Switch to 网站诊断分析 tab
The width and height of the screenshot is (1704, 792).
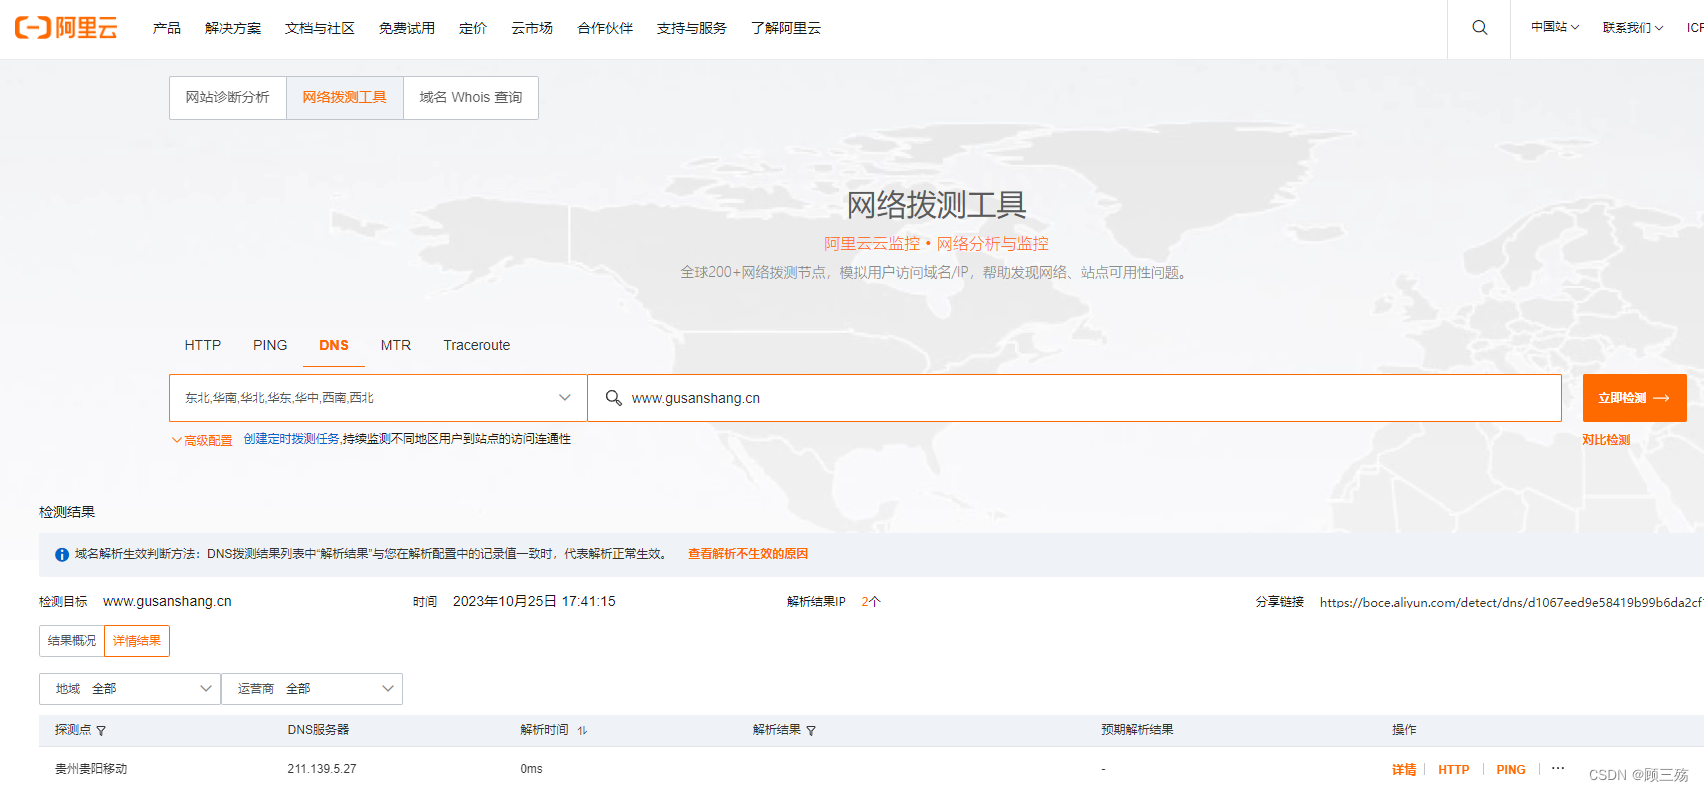[x=228, y=98]
